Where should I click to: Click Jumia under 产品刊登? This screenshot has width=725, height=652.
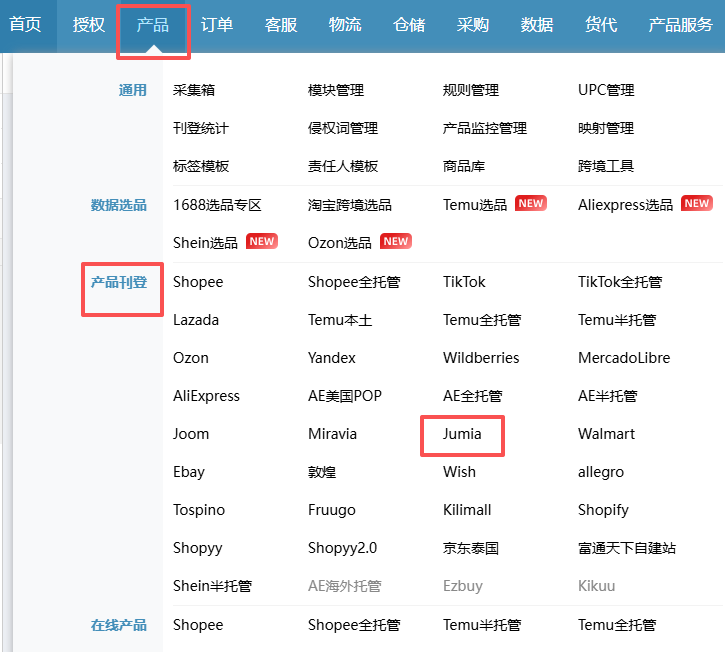[462, 434]
